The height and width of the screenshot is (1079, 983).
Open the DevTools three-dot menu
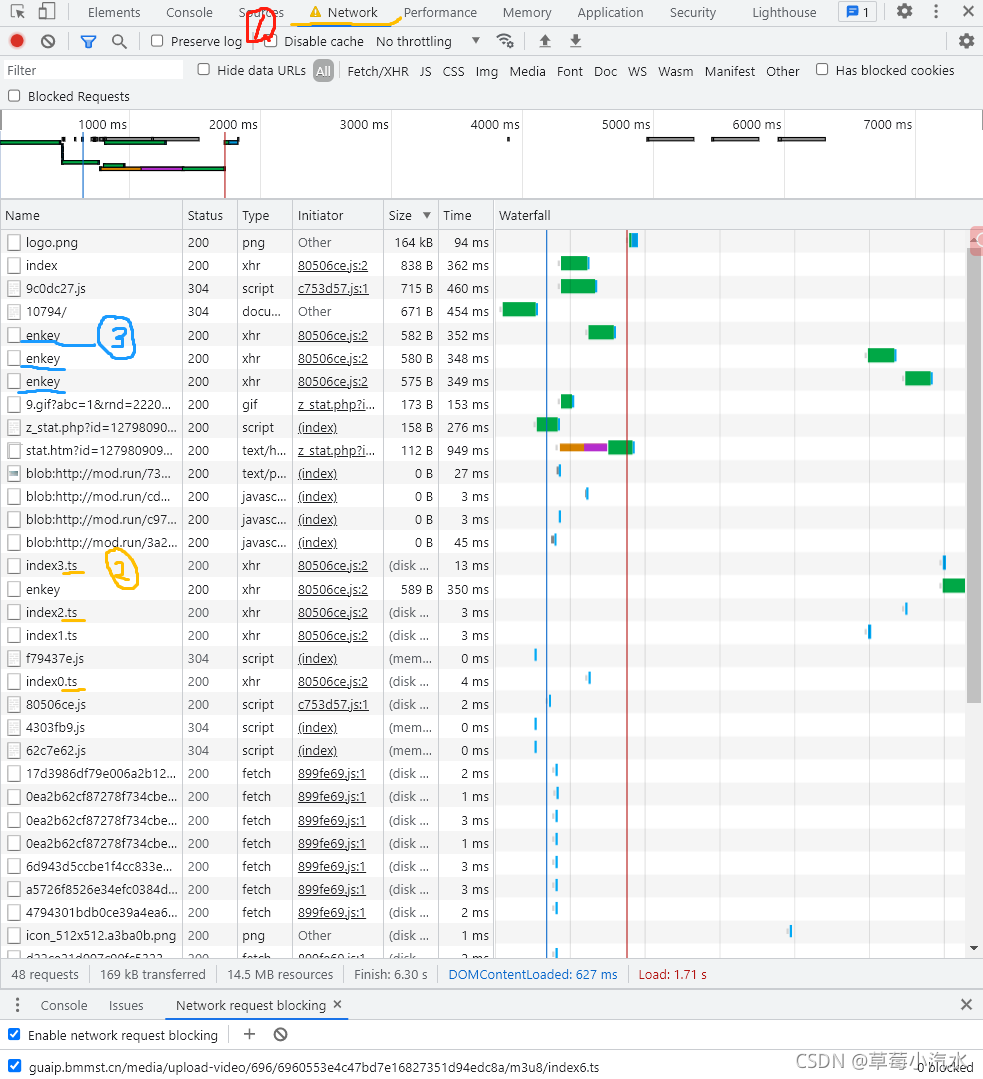(936, 12)
